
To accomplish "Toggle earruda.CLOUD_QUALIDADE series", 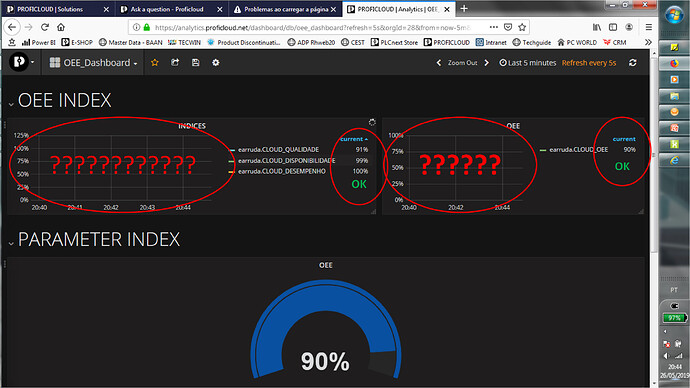I will pyautogui.click(x=278, y=150).
